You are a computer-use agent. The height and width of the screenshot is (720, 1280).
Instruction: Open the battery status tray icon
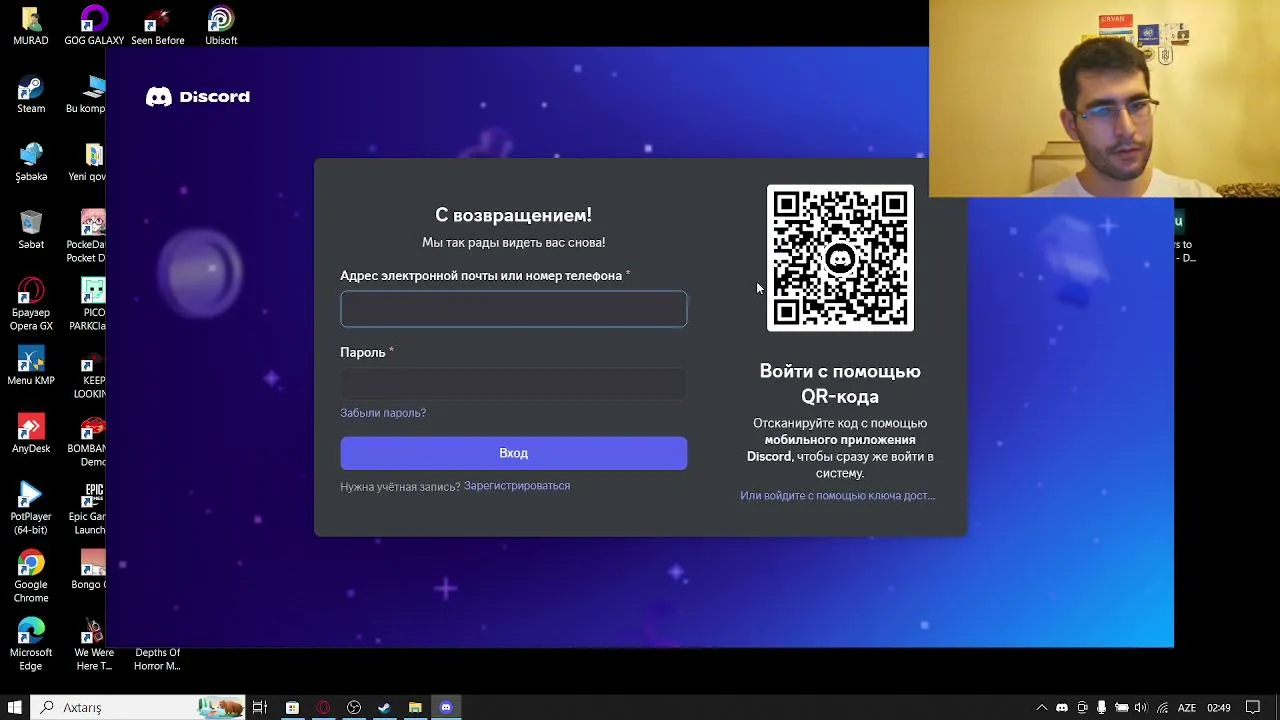click(x=1121, y=708)
